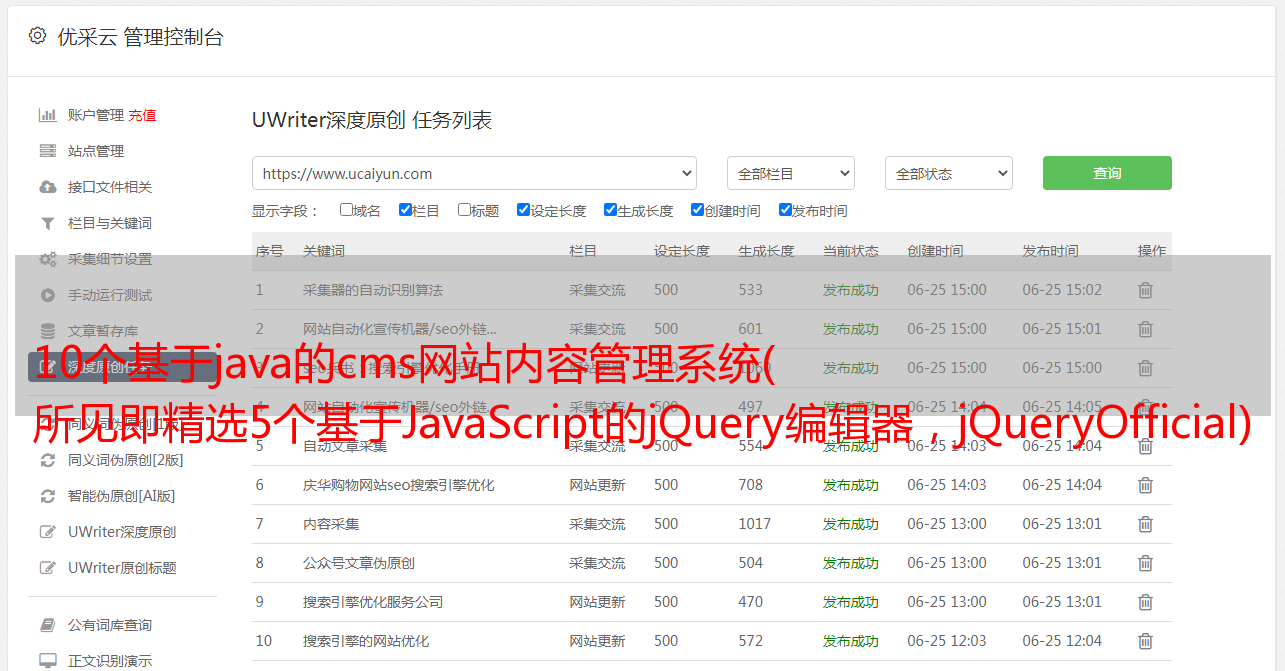Toggle the 生成长度 field checkbox

[610, 210]
